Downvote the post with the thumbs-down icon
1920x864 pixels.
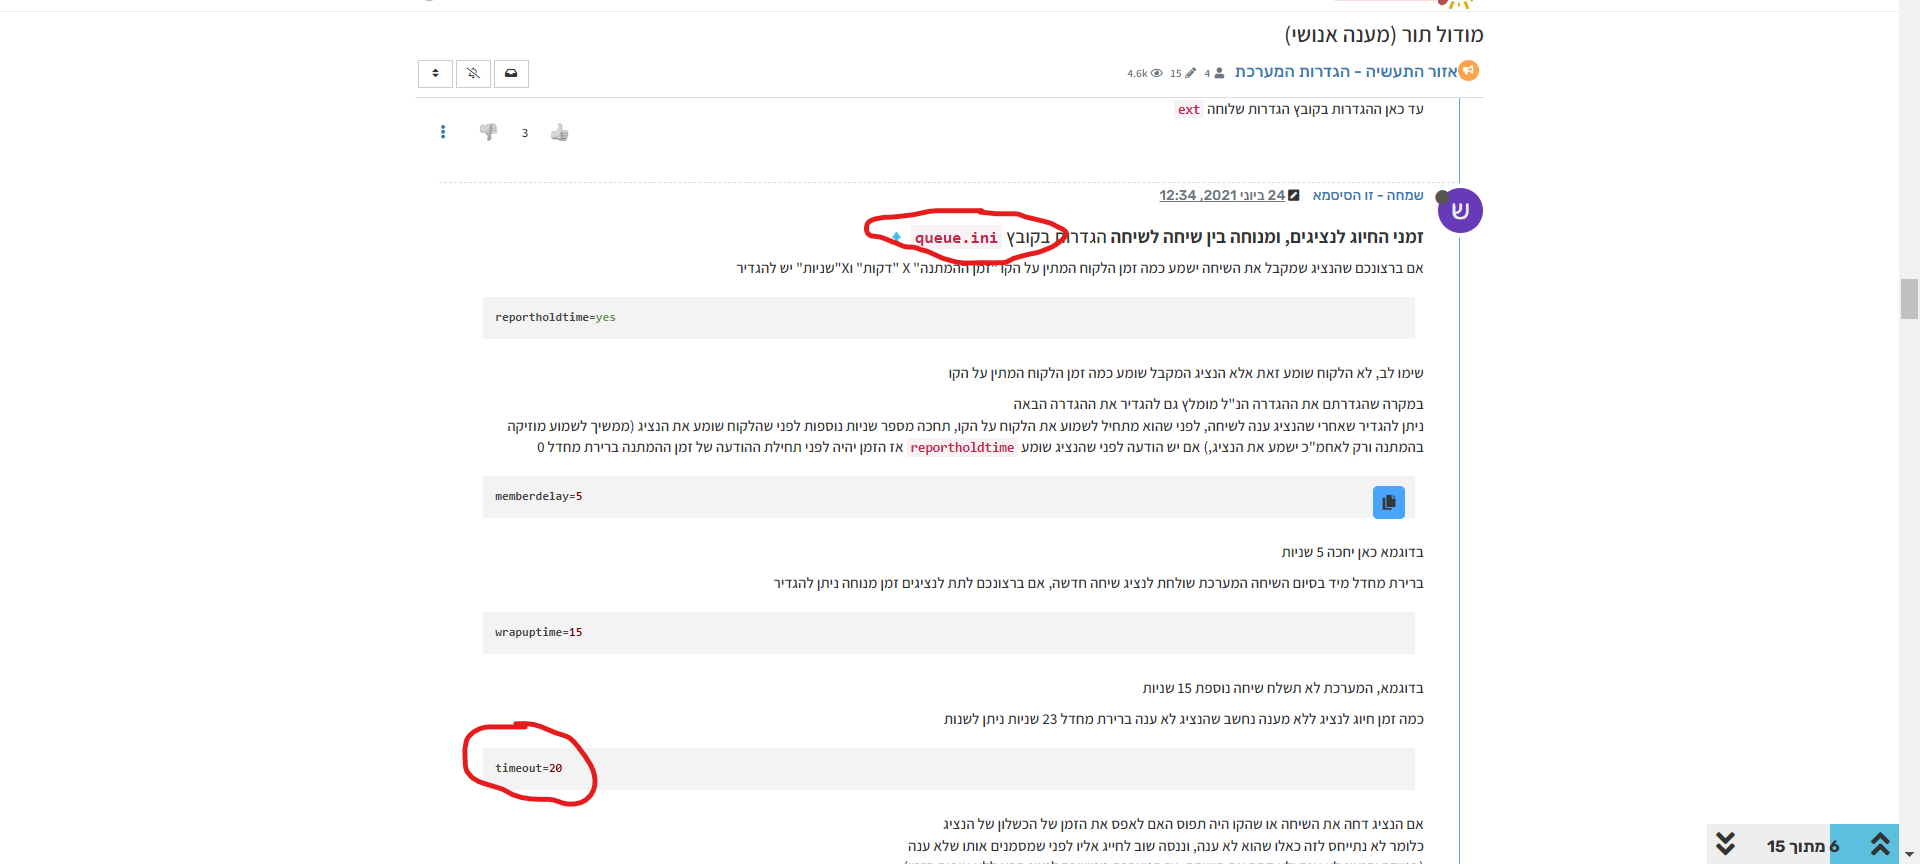[x=488, y=132]
